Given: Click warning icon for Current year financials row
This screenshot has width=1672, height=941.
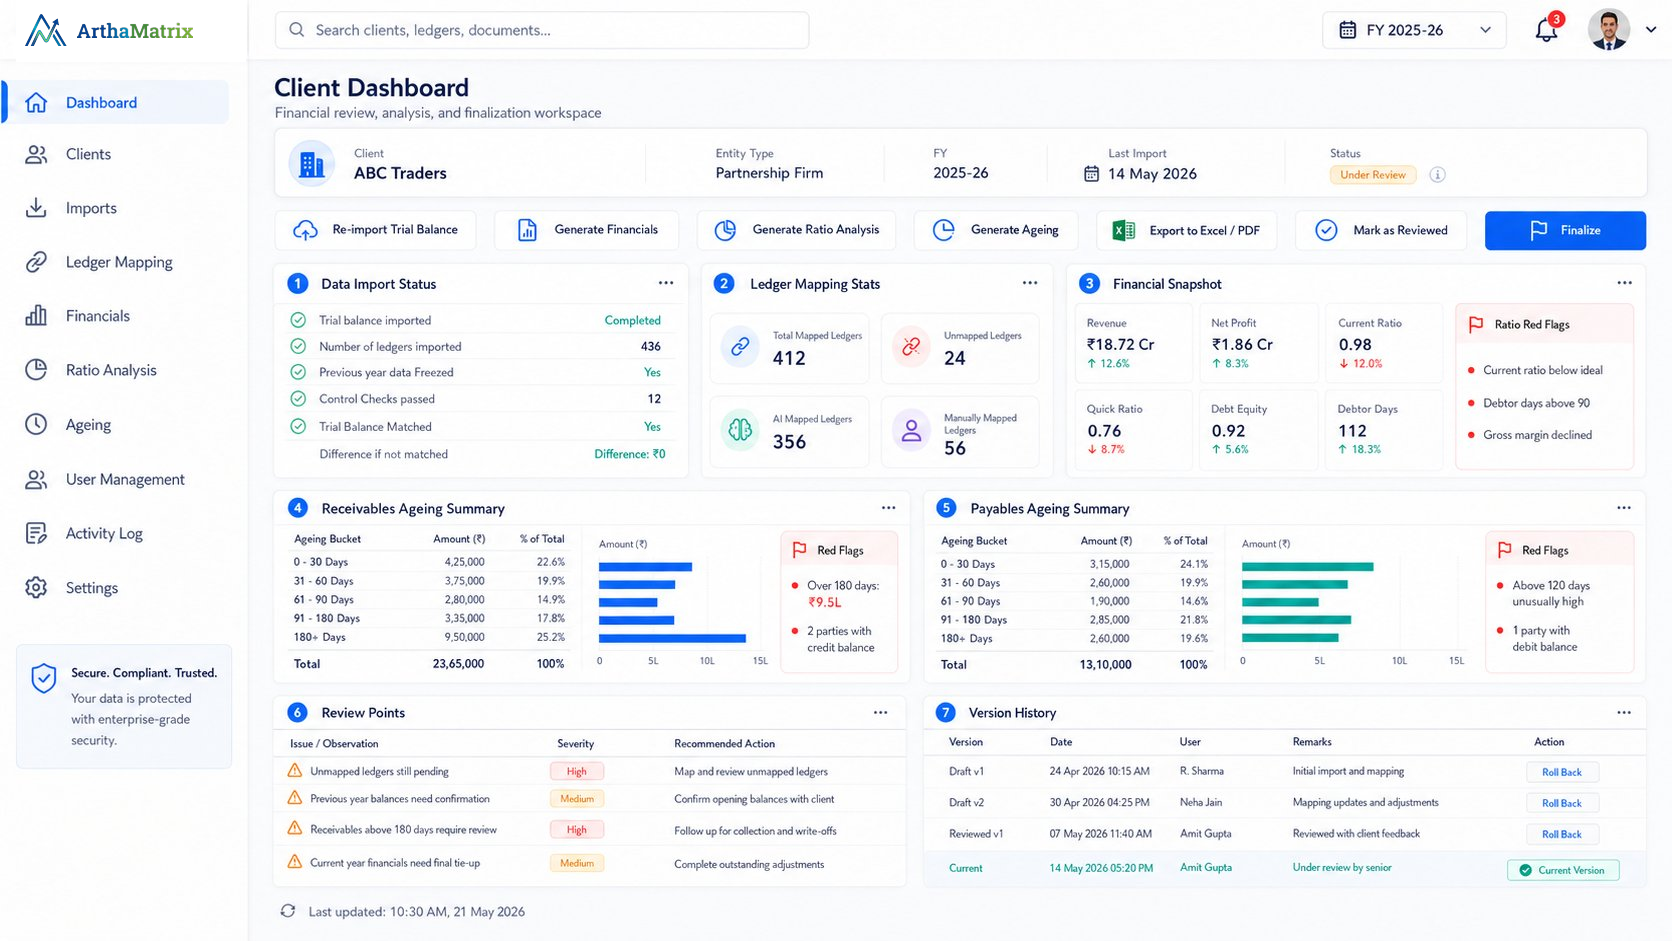Looking at the screenshot, I should point(295,862).
